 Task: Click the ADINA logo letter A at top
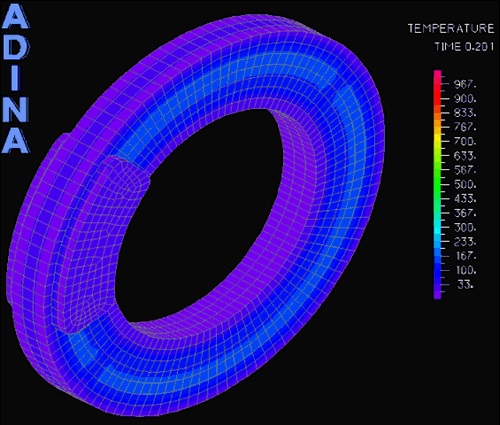pos(16,17)
